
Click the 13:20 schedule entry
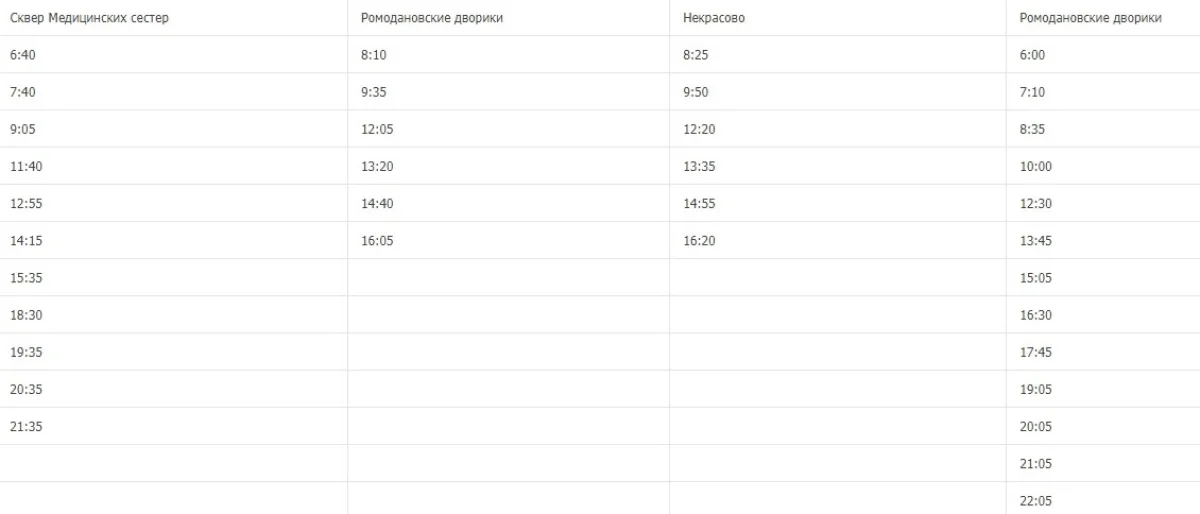[x=377, y=166]
